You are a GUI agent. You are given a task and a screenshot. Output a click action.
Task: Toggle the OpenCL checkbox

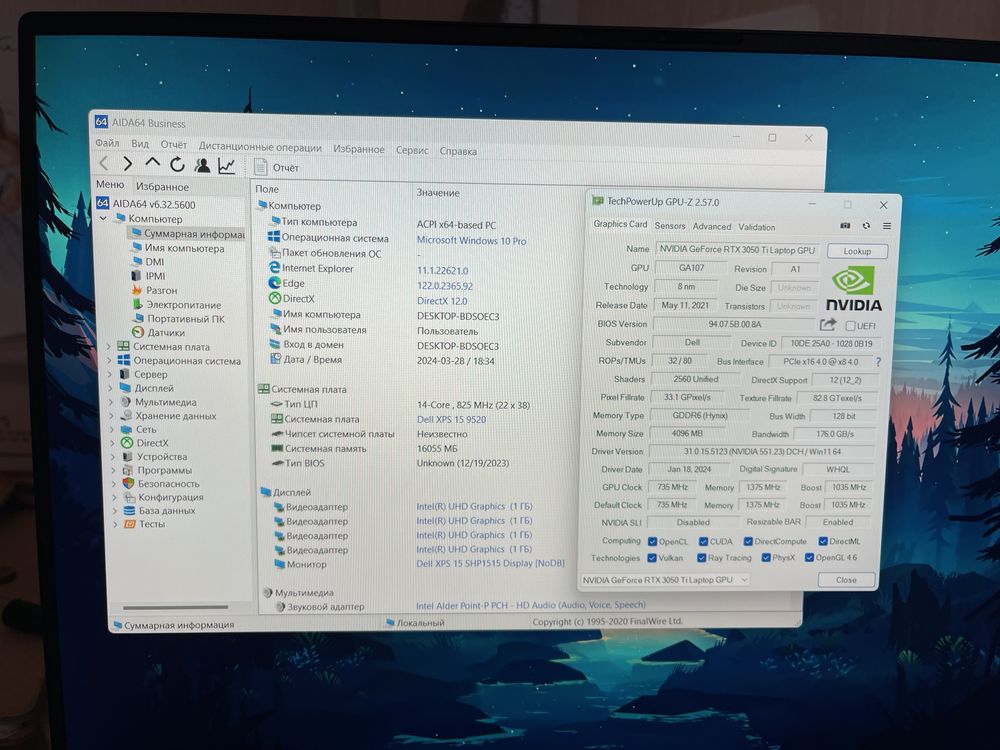[652, 541]
